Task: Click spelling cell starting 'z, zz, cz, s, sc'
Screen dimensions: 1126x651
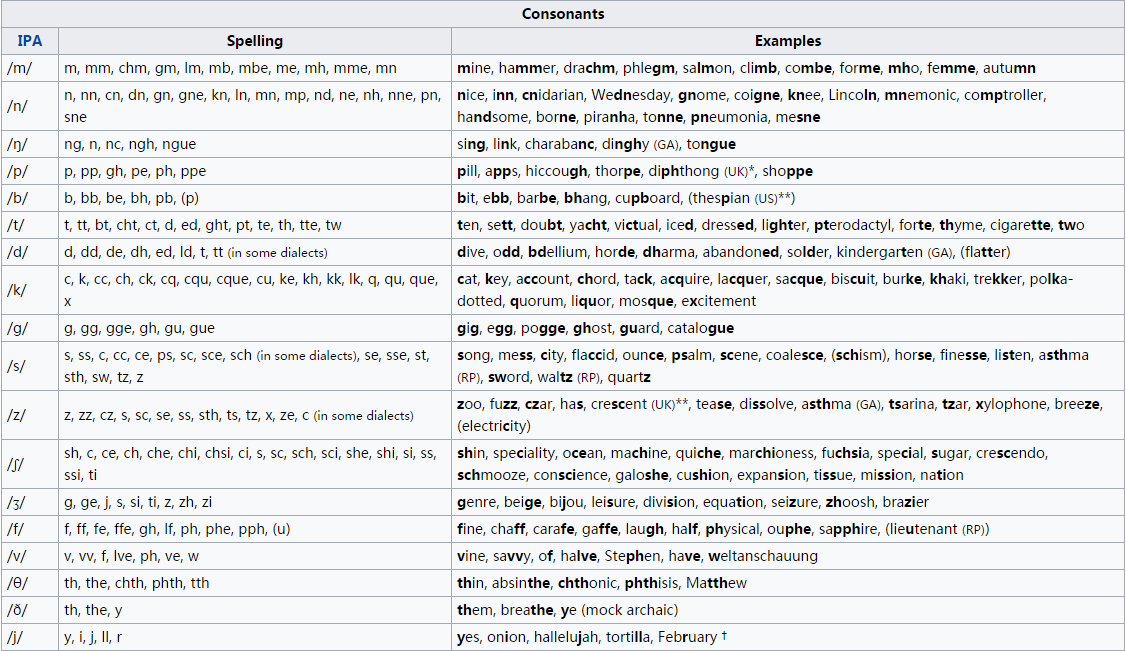Action: tap(255, 415)
